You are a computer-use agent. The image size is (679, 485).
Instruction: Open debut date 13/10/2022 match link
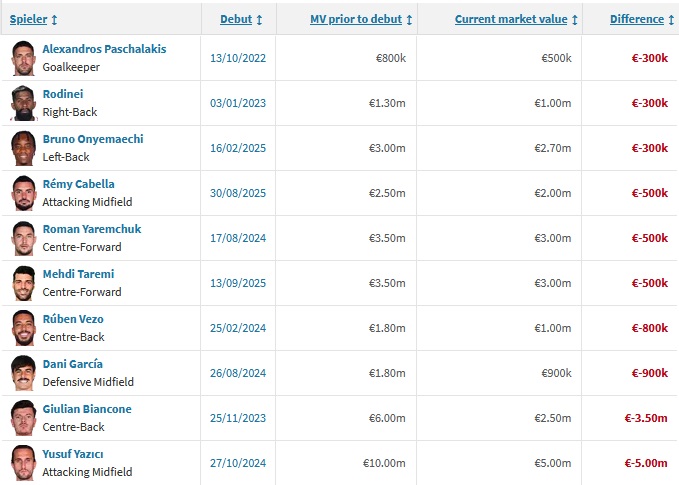tap(236, 58)
